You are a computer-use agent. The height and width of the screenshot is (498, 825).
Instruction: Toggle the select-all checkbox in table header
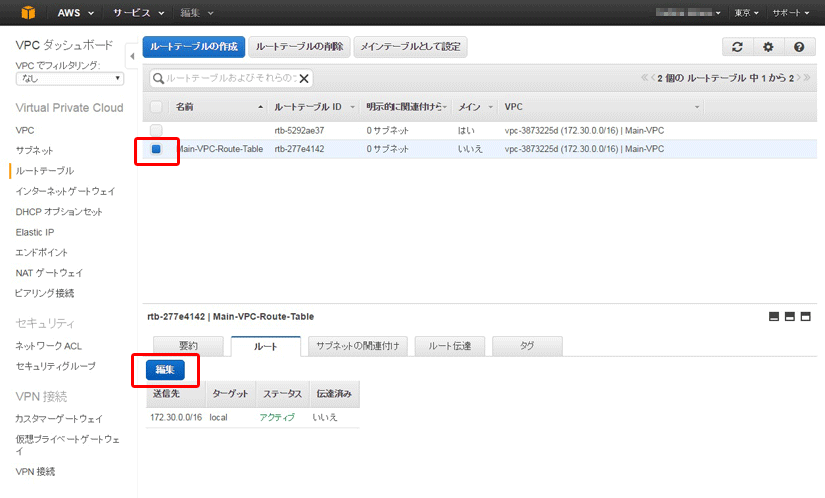156,106
